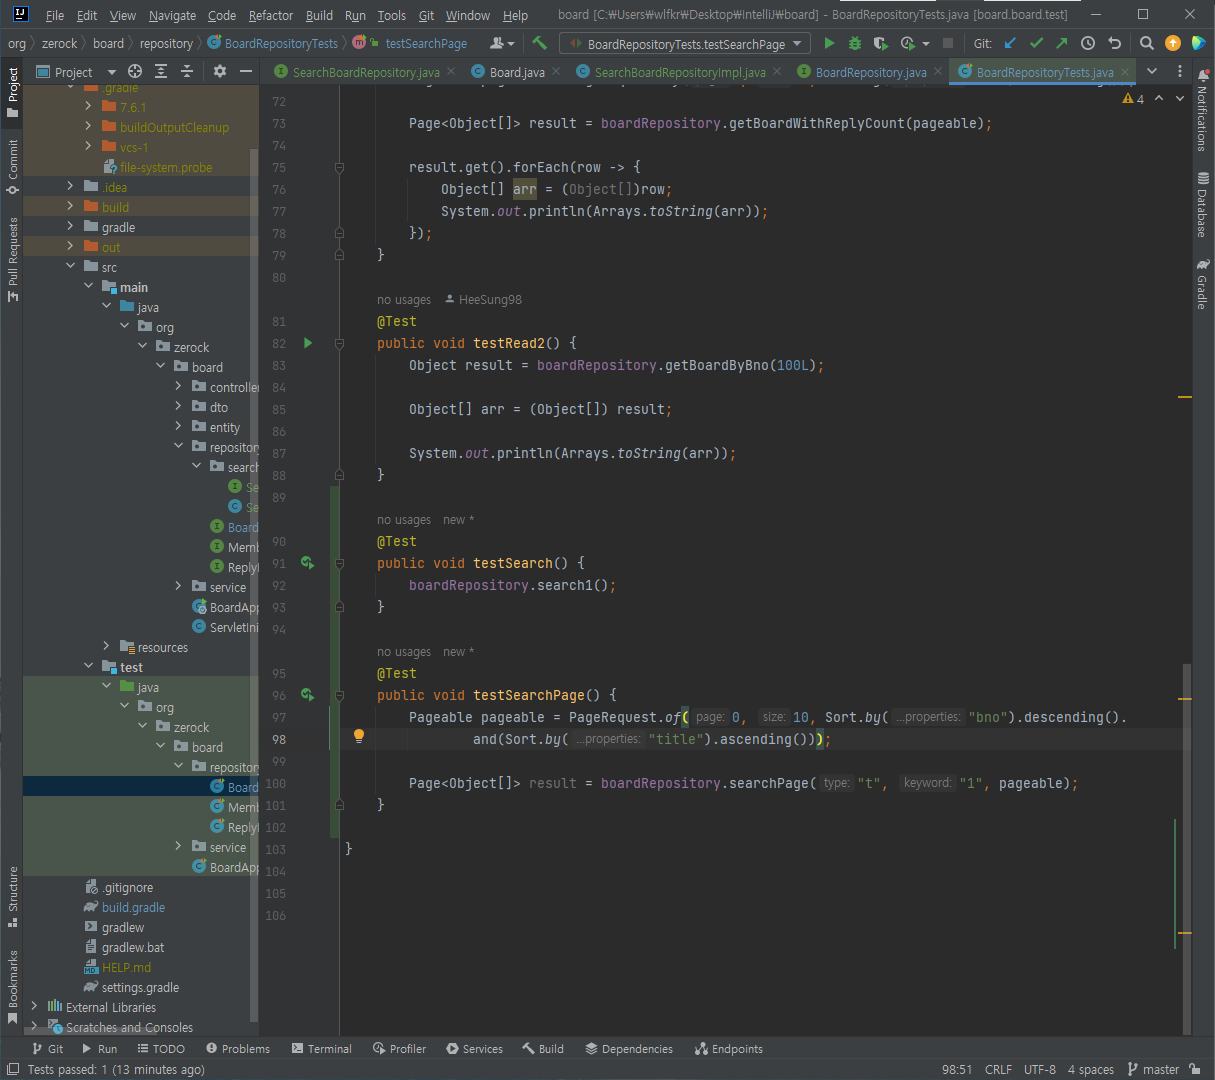Open the Project view mode dropdown
The image size is (1215, 1080).
tap(76, 72)
